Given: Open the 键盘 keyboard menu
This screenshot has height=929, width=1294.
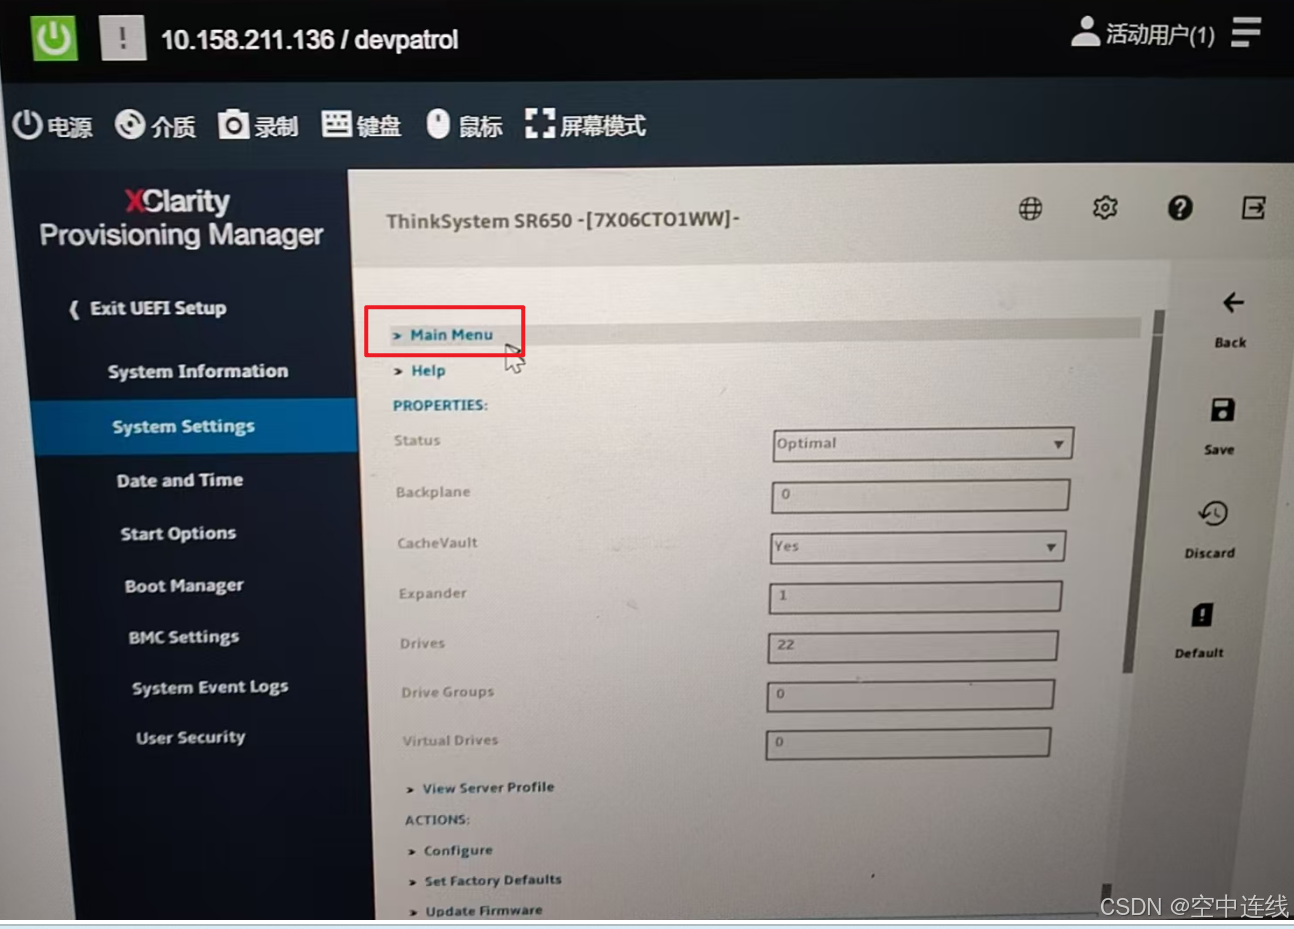Looking at the screenshot, I should pyautogui.click(x=361, y=126).
